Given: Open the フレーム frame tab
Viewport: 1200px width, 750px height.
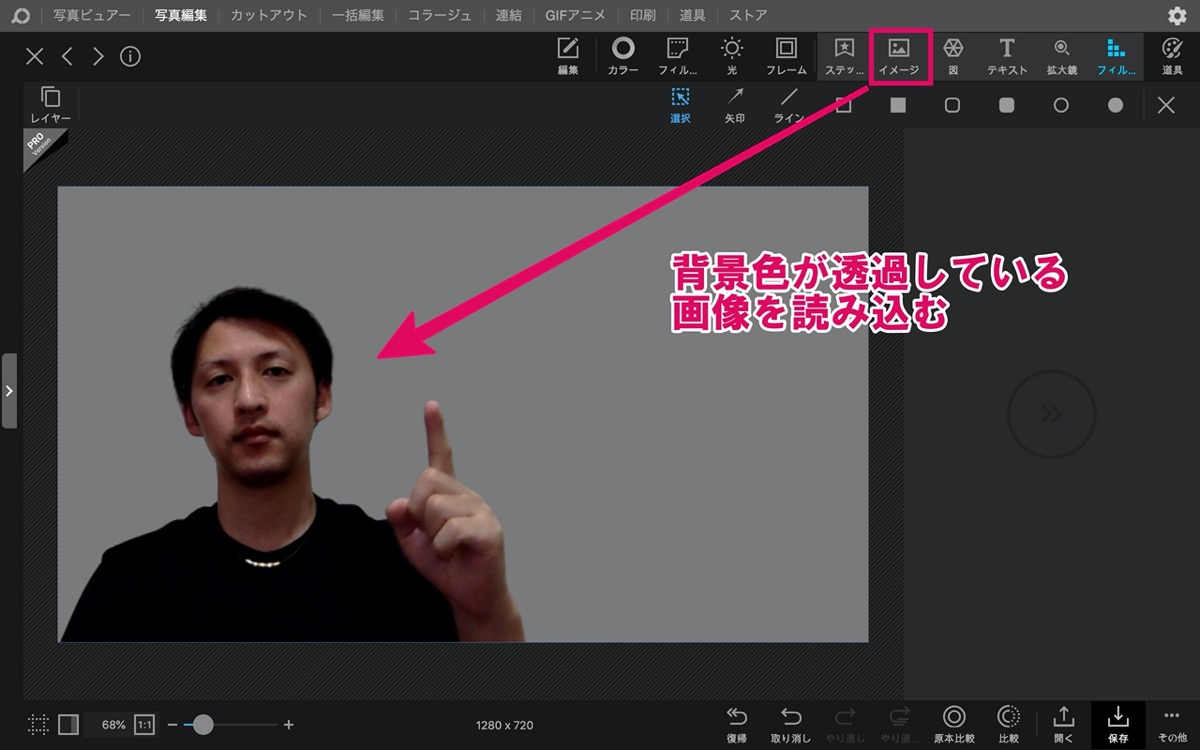Looking at the screenshot, I should (x=786, y=57).
